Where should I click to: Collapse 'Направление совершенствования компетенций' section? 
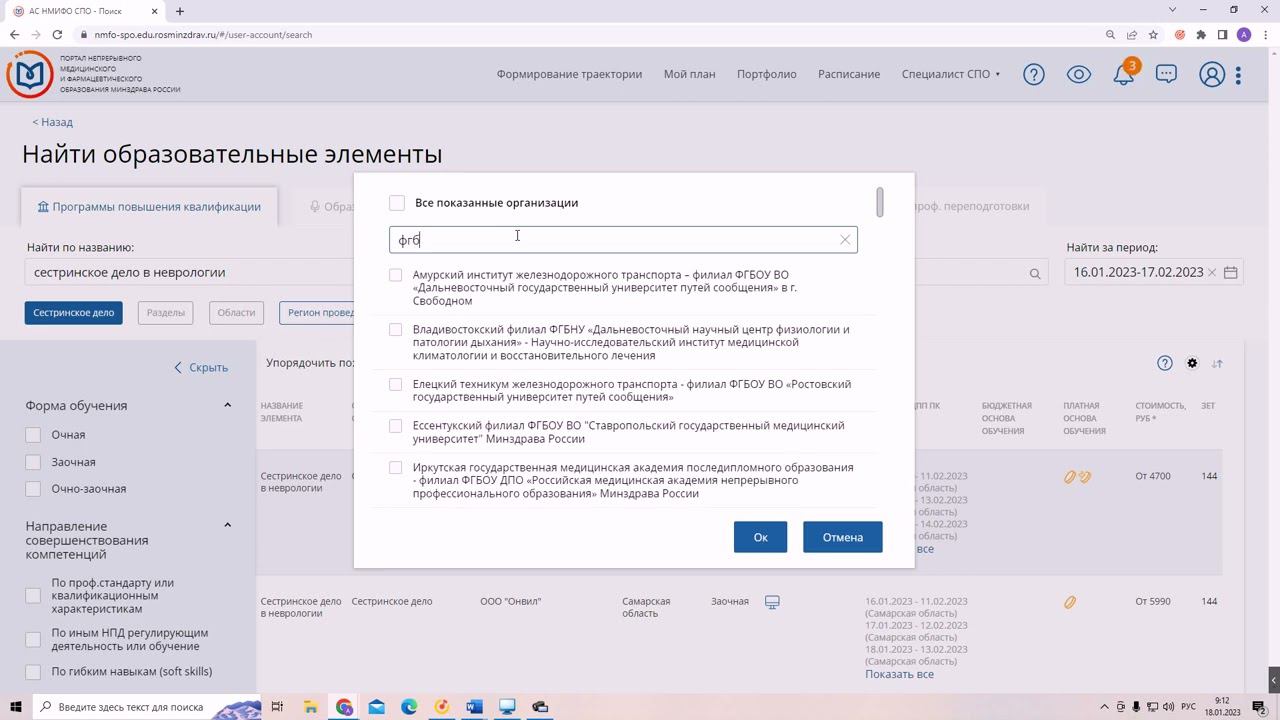click(x=227, y=525)
